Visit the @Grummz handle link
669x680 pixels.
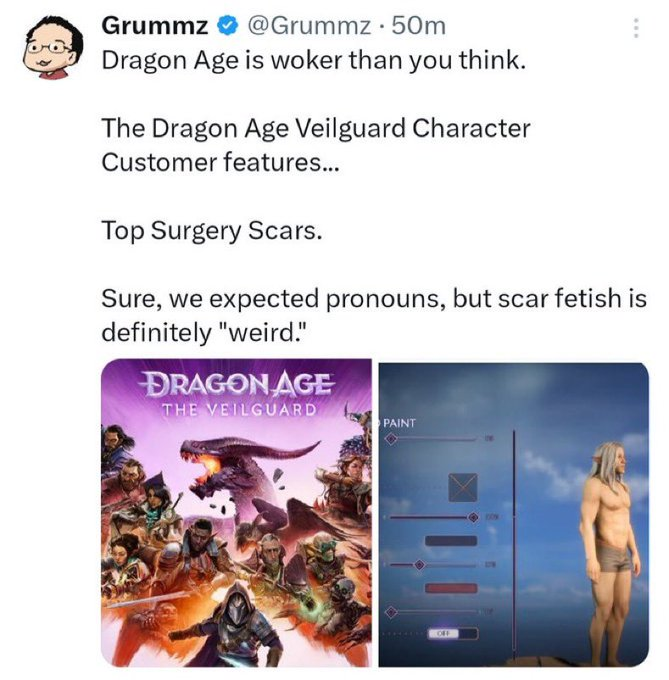coord(309,26)
